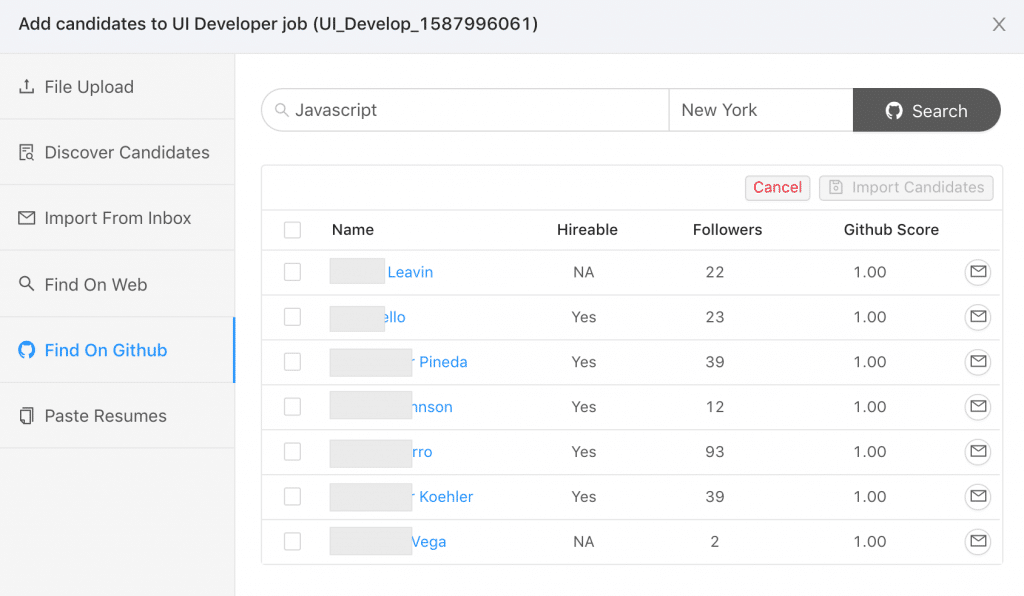Image resolution: width=1024 pixels, height=596 pixels.
Task: Tick the select-all checkbox in table header
Action: [x=292, y=230]
